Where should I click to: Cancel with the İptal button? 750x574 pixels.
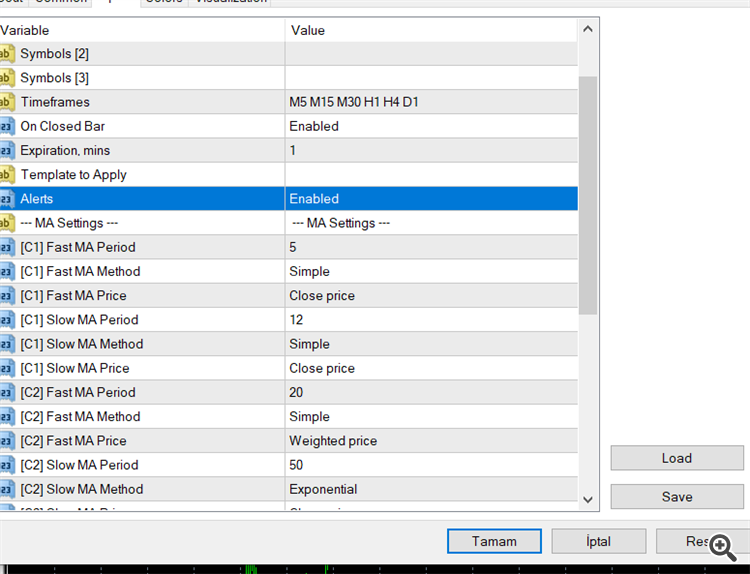pos(599,541)
